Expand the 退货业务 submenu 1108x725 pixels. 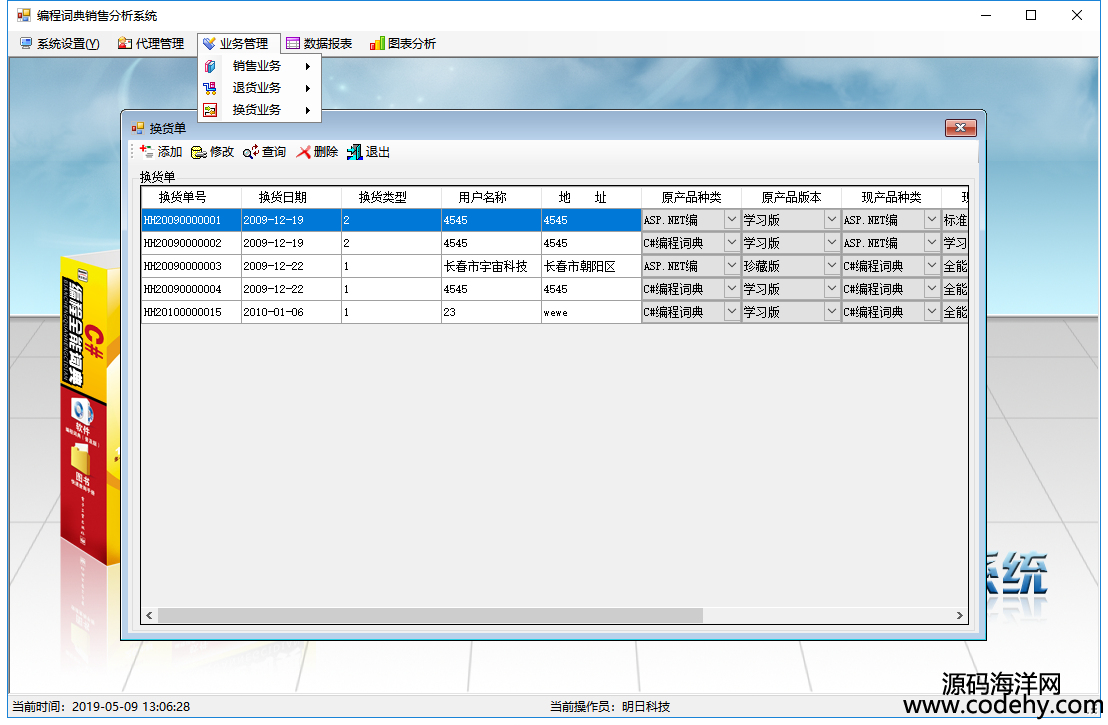pyautogui.click(x=258, y=88)
